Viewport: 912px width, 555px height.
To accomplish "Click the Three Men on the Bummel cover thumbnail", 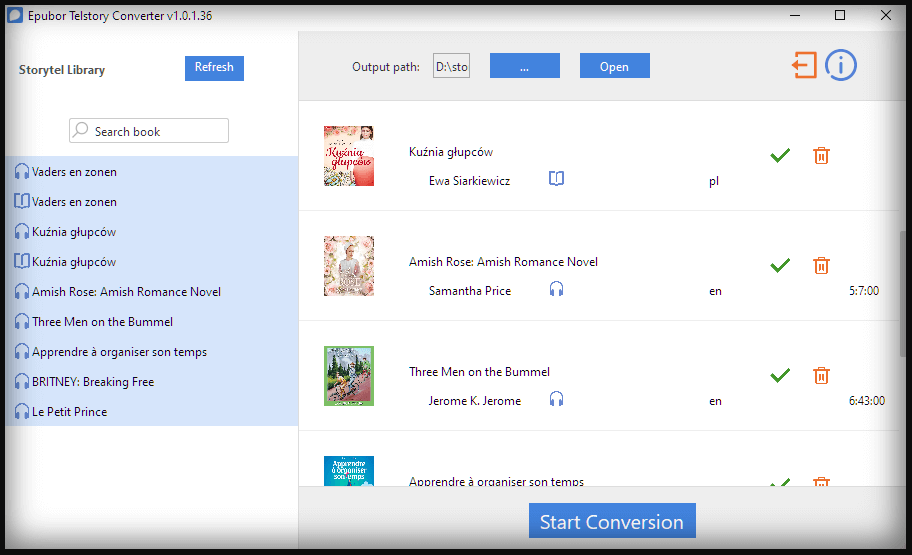I will pos(349,376).
